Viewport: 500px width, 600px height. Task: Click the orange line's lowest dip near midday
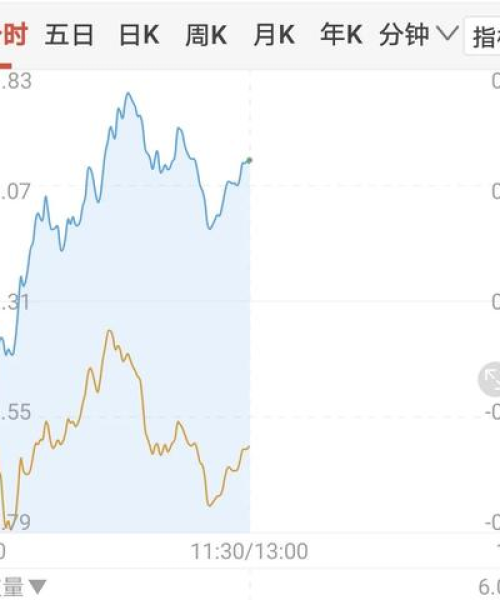pos(209,505)
